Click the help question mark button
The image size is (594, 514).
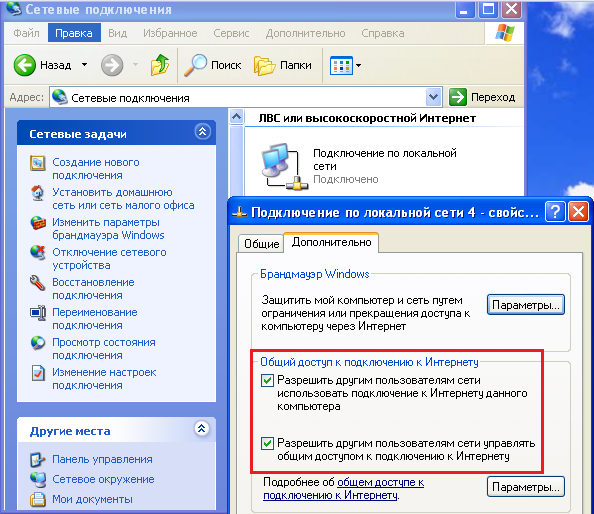(x=555, y=211)
